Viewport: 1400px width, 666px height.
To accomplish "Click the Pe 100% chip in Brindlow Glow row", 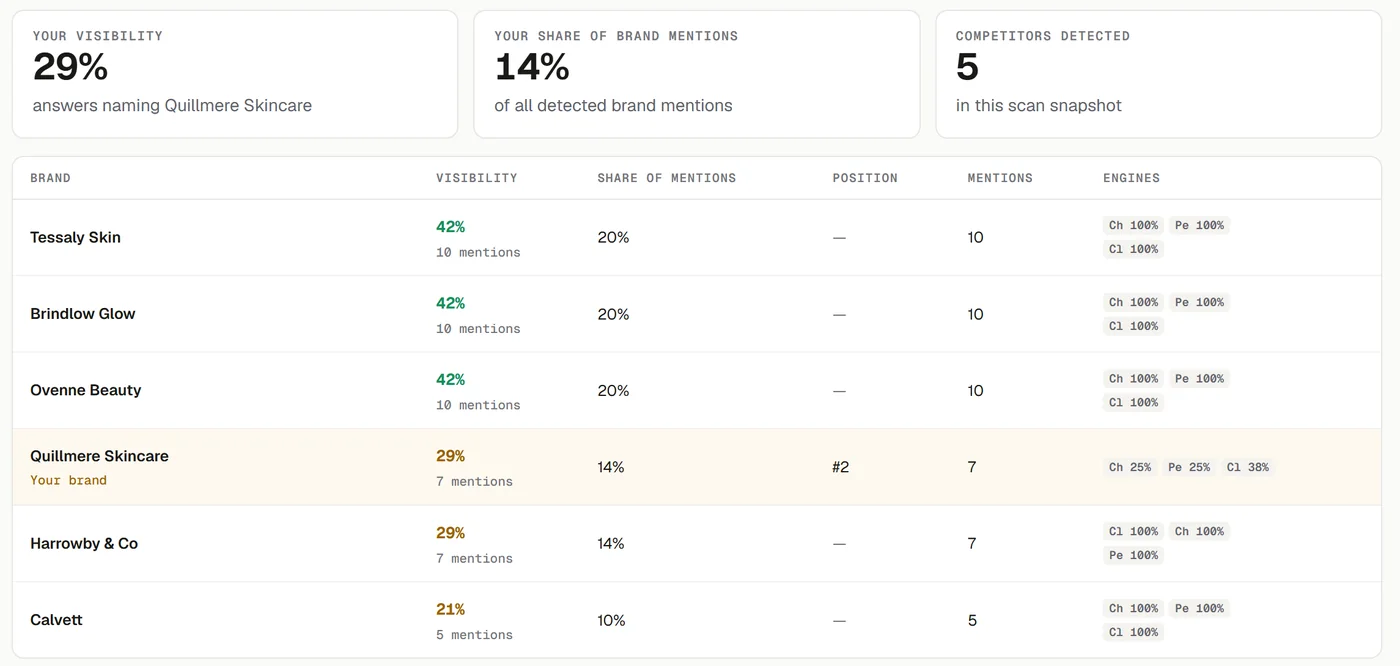I will pyautogui.click(x=1199, y=302).
